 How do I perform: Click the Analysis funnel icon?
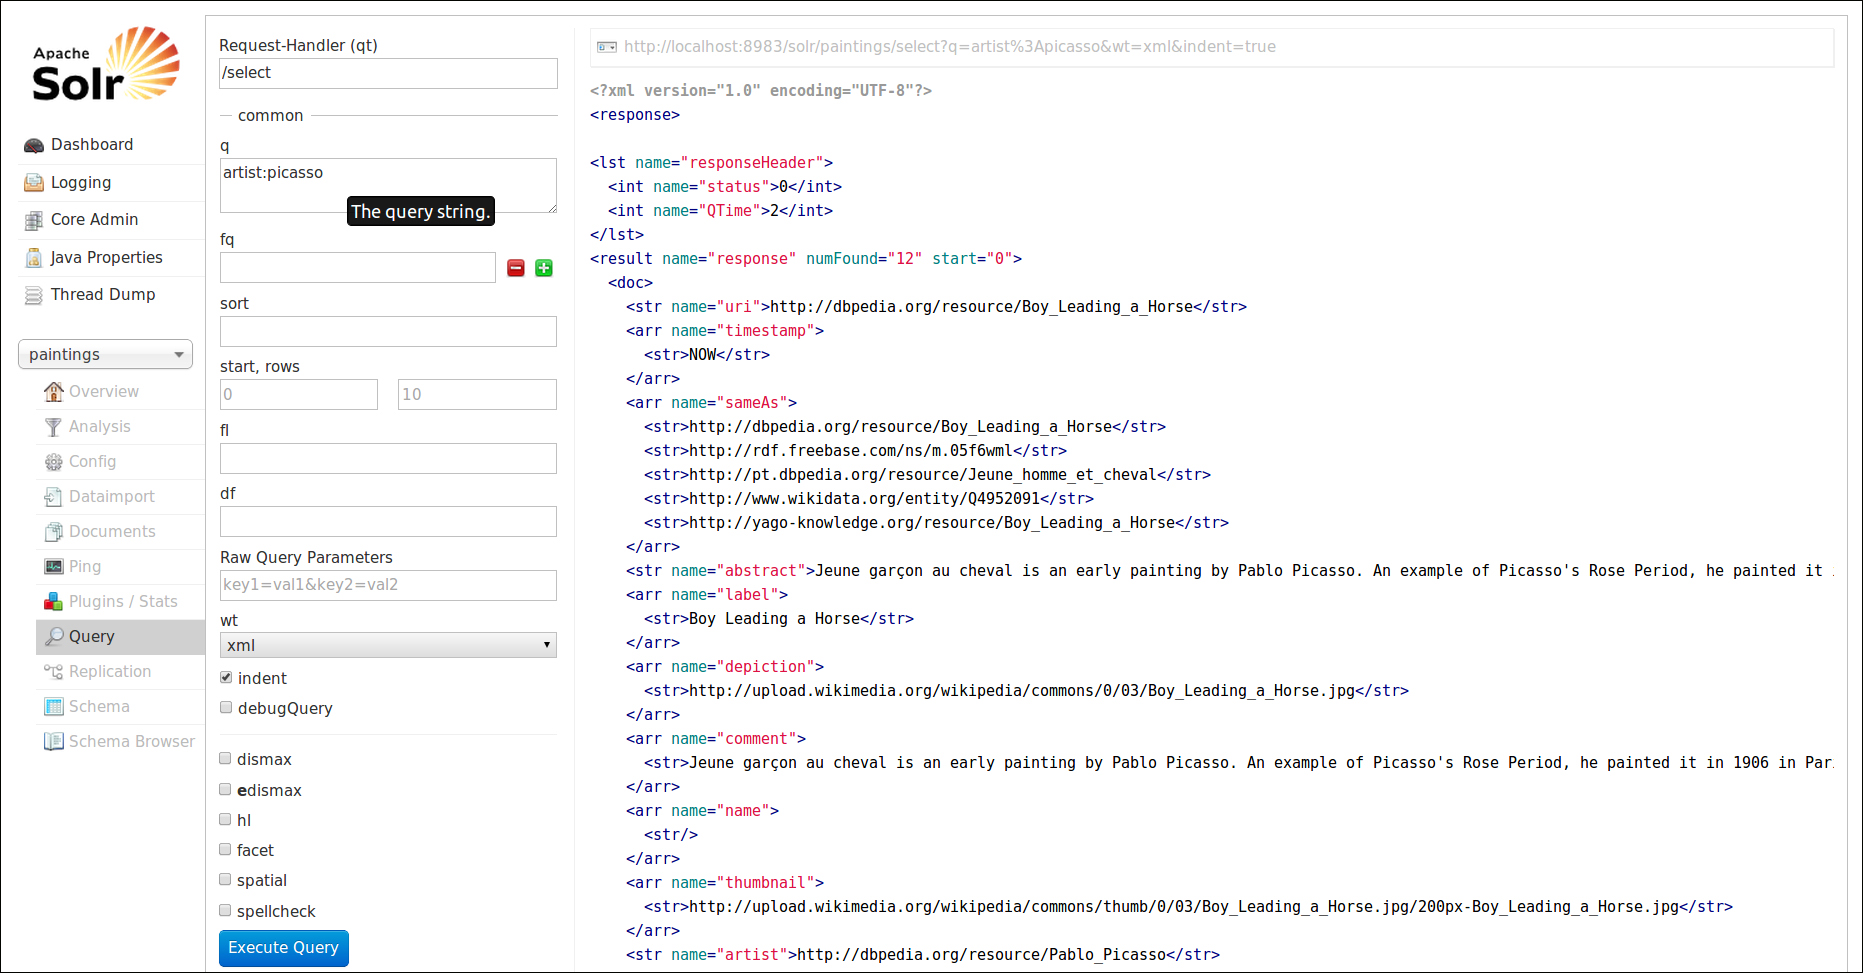(x=54, y=427)
